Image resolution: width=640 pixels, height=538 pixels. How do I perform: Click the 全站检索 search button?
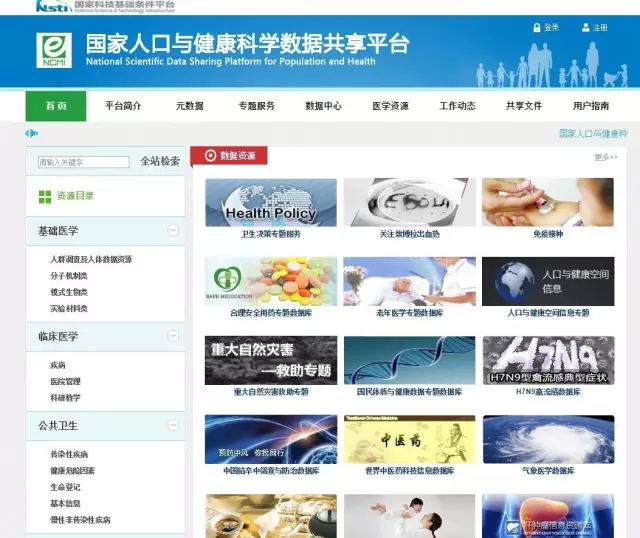tap(160, 161)
